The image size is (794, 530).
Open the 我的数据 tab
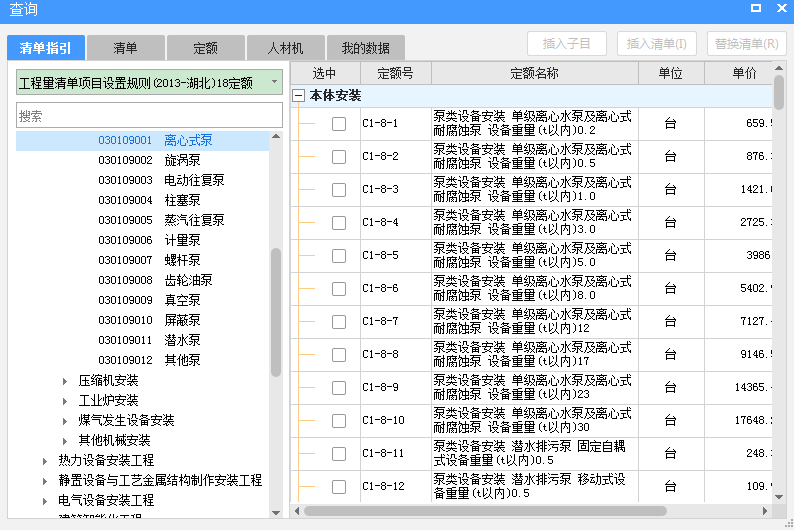[x=366, y=48]
